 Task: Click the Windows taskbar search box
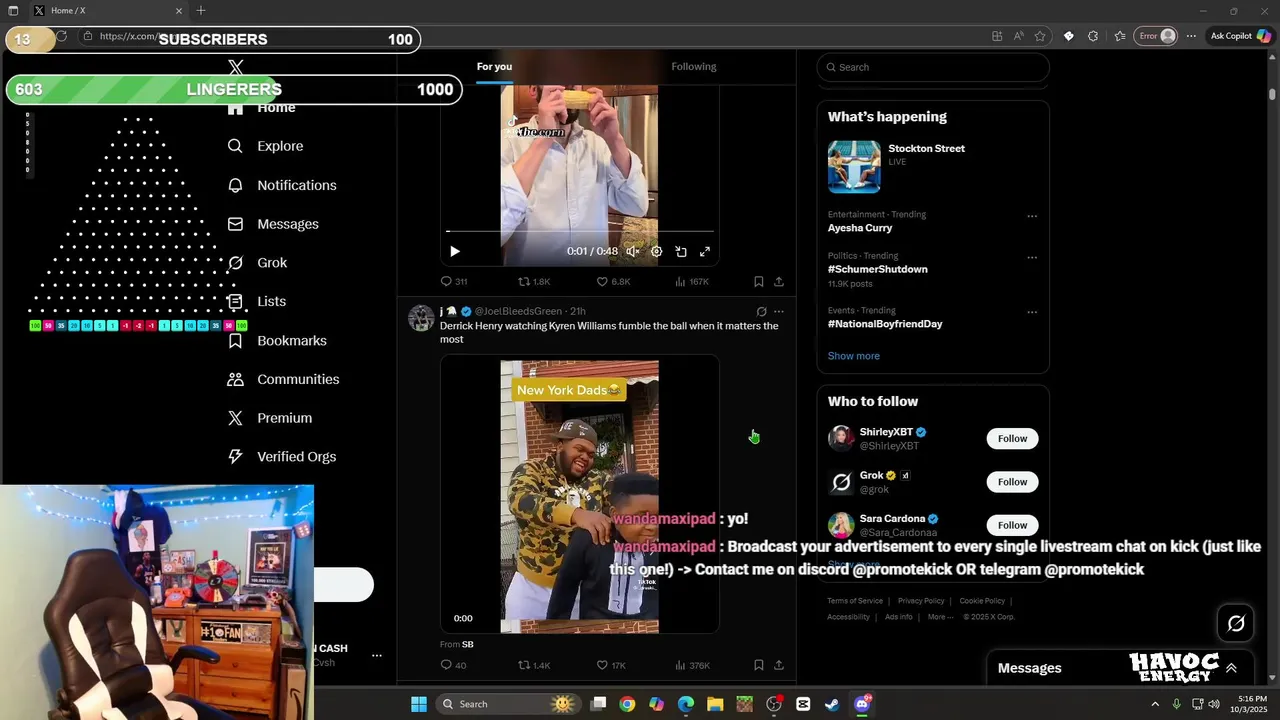pyautogui.click(x=509, y=704)
